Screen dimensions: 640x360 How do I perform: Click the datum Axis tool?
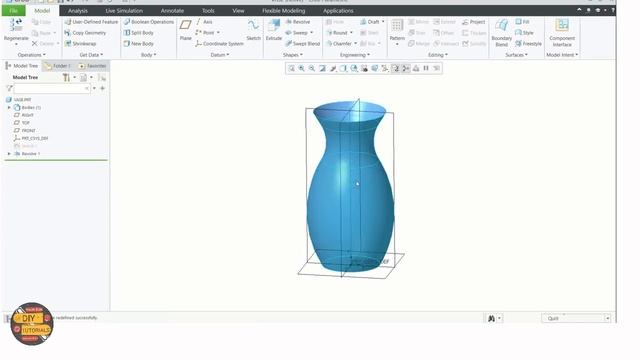tap(204, 22)
